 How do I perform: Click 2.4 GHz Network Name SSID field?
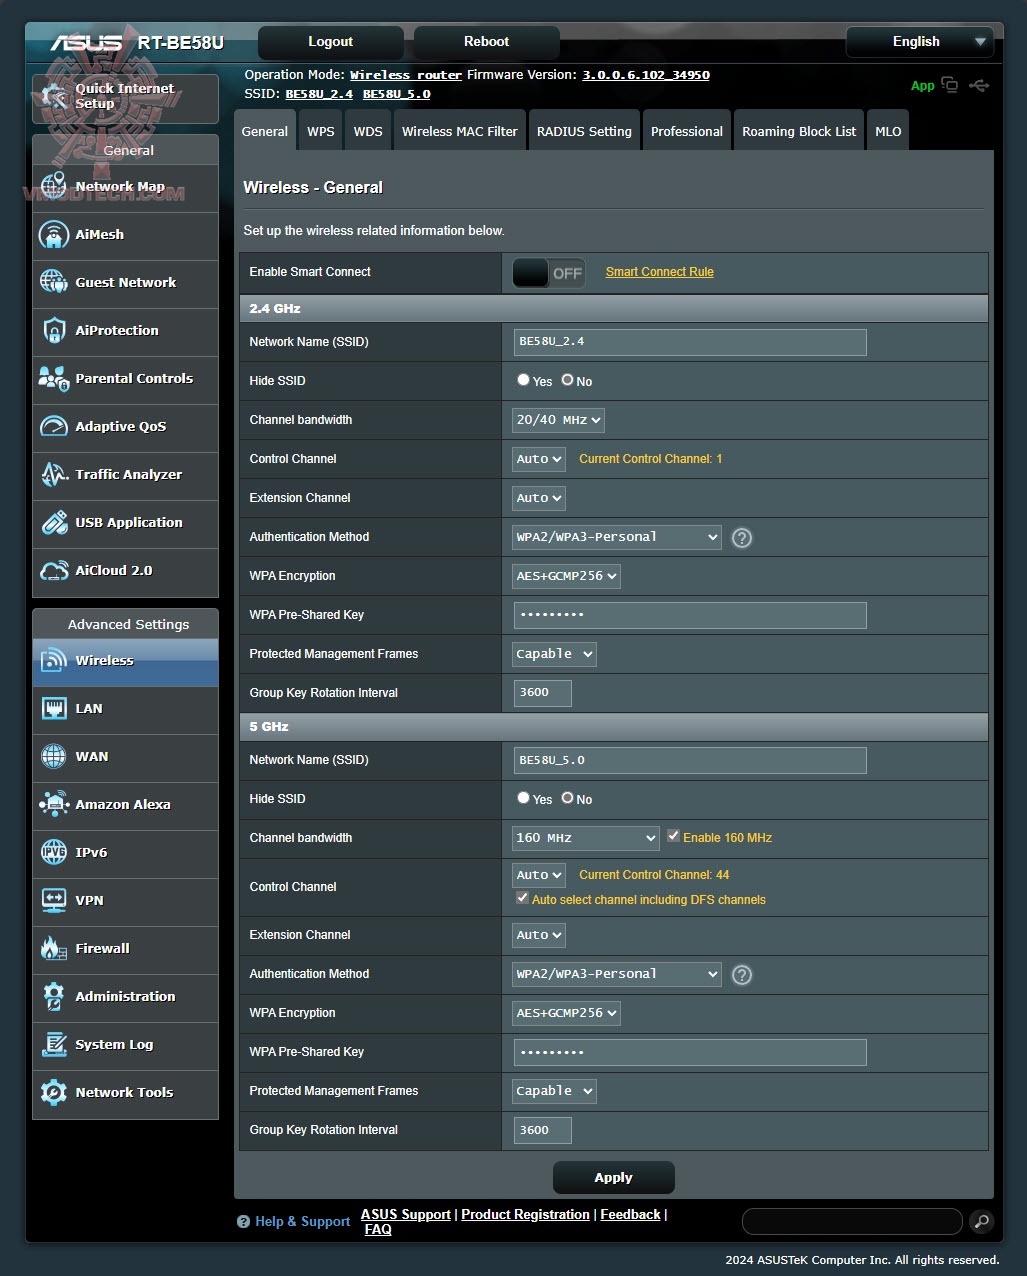690,342
